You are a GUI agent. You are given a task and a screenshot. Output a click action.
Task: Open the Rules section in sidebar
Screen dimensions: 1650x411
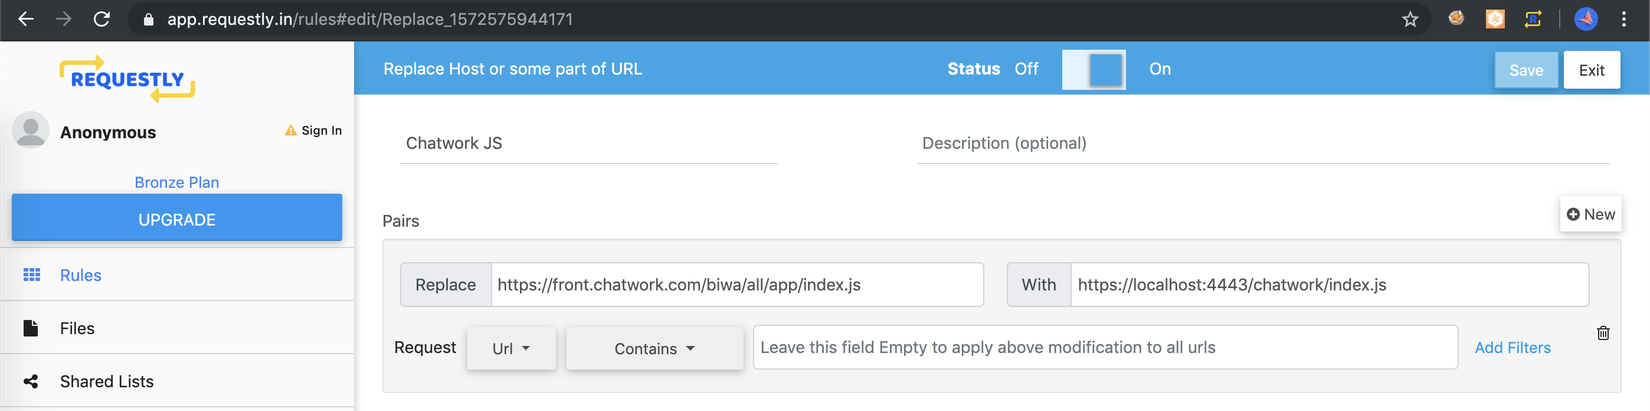80,275
